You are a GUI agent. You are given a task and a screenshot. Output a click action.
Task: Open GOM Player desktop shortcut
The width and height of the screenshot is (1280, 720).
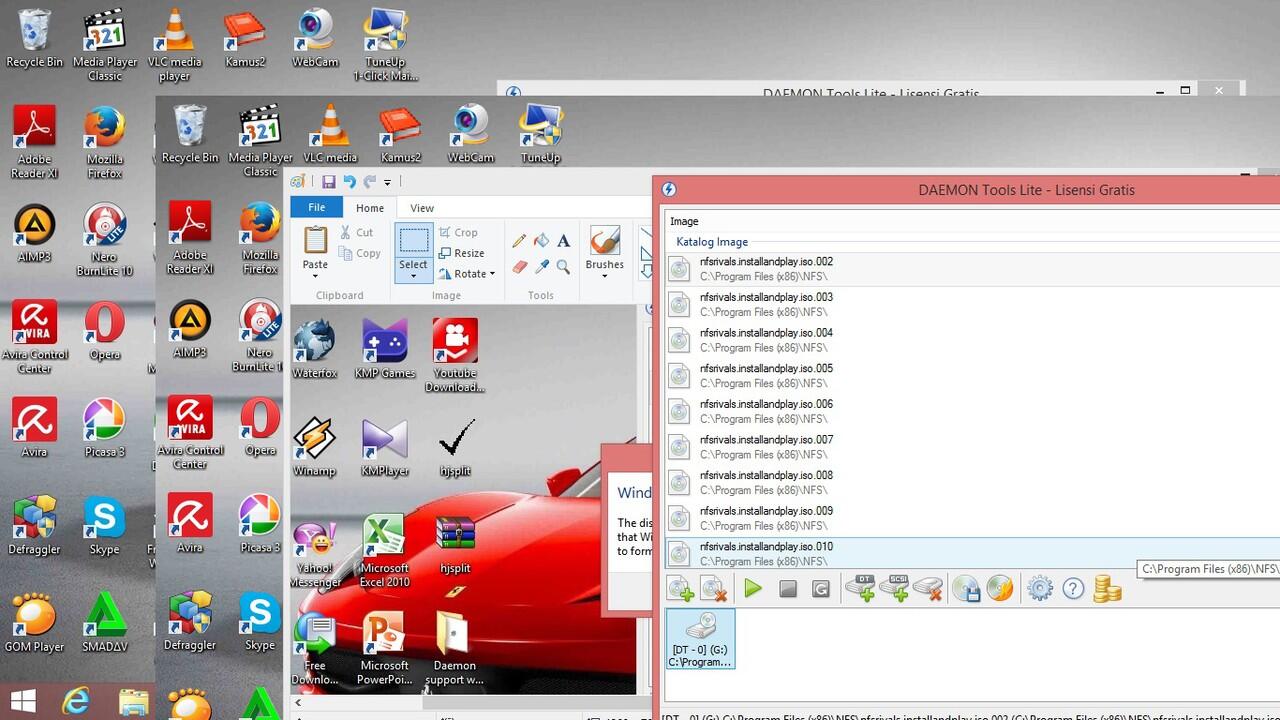[x=34, y=623]
